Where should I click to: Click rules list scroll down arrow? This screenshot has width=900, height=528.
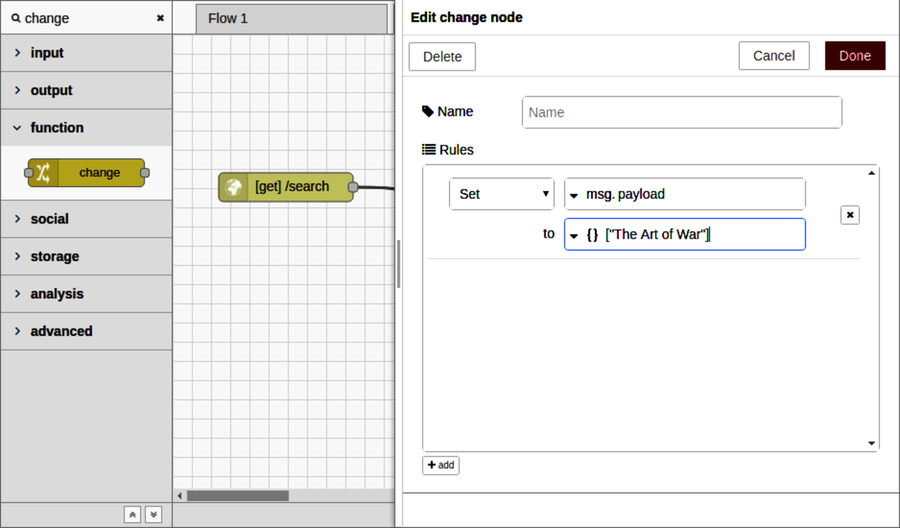[871, 443]
